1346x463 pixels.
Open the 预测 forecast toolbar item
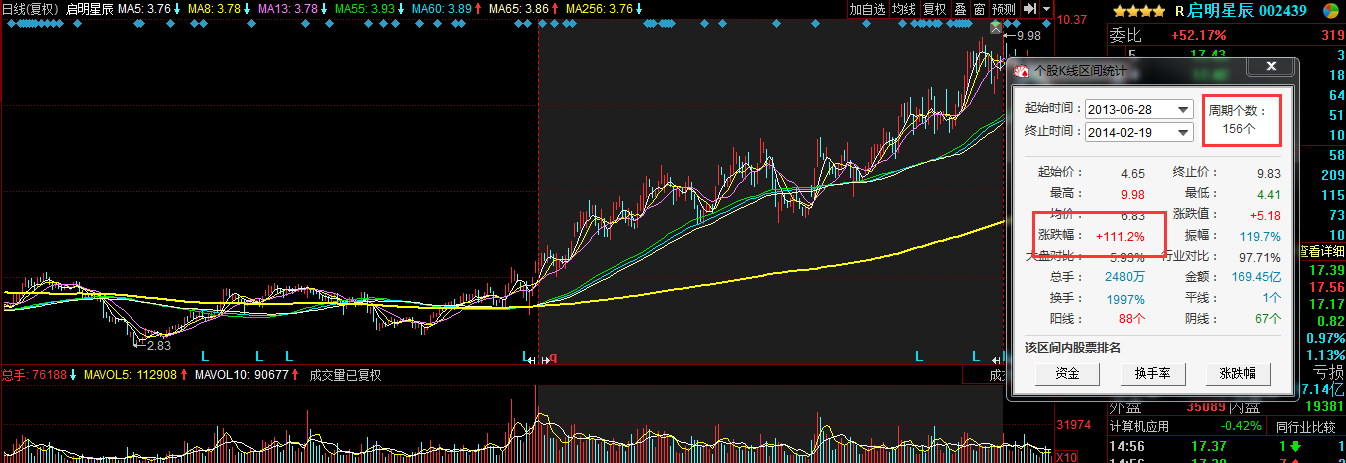click(x=1003, y=9)
